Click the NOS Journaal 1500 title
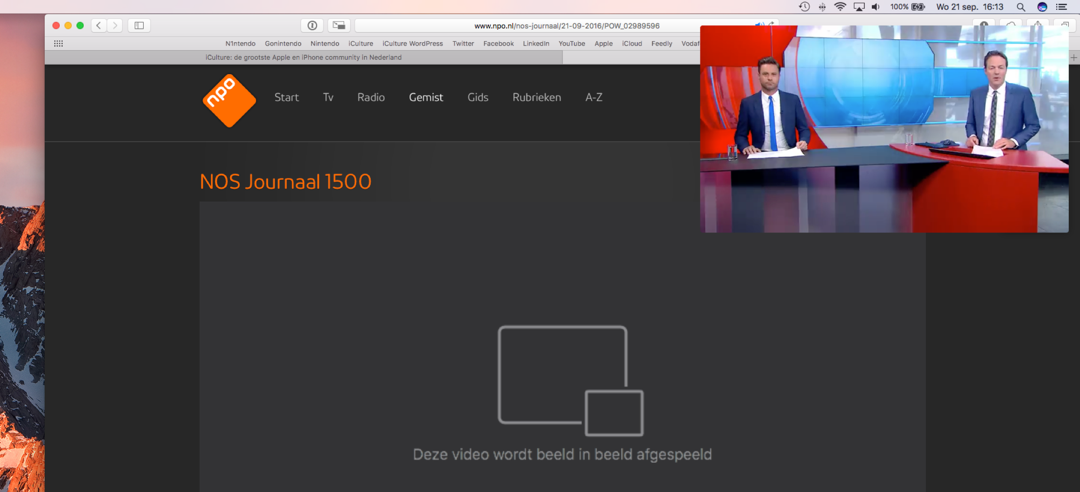Viewport: 1080px width, 492px height. pos(285,182)
